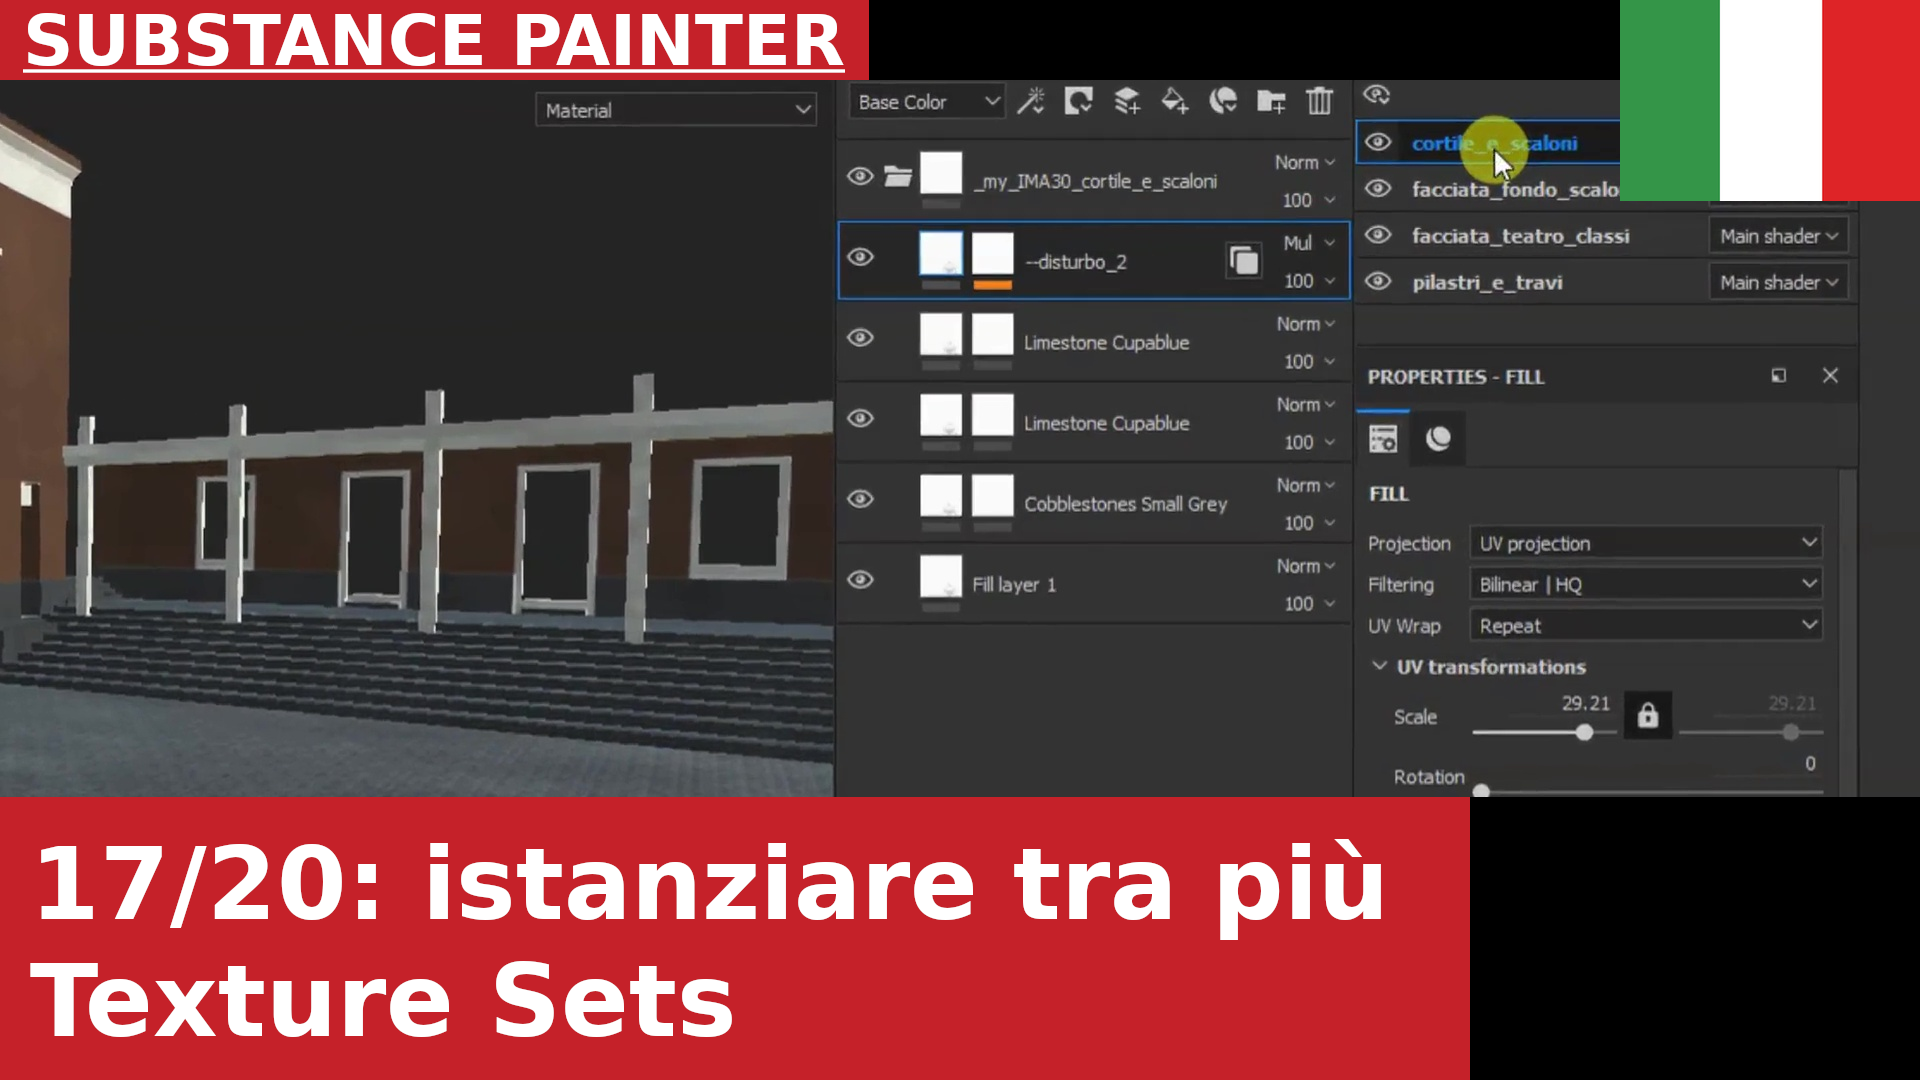Screen dimensions: 1920x1080
Task: Open the UV projection dropdown
Action: (1646, 543)
